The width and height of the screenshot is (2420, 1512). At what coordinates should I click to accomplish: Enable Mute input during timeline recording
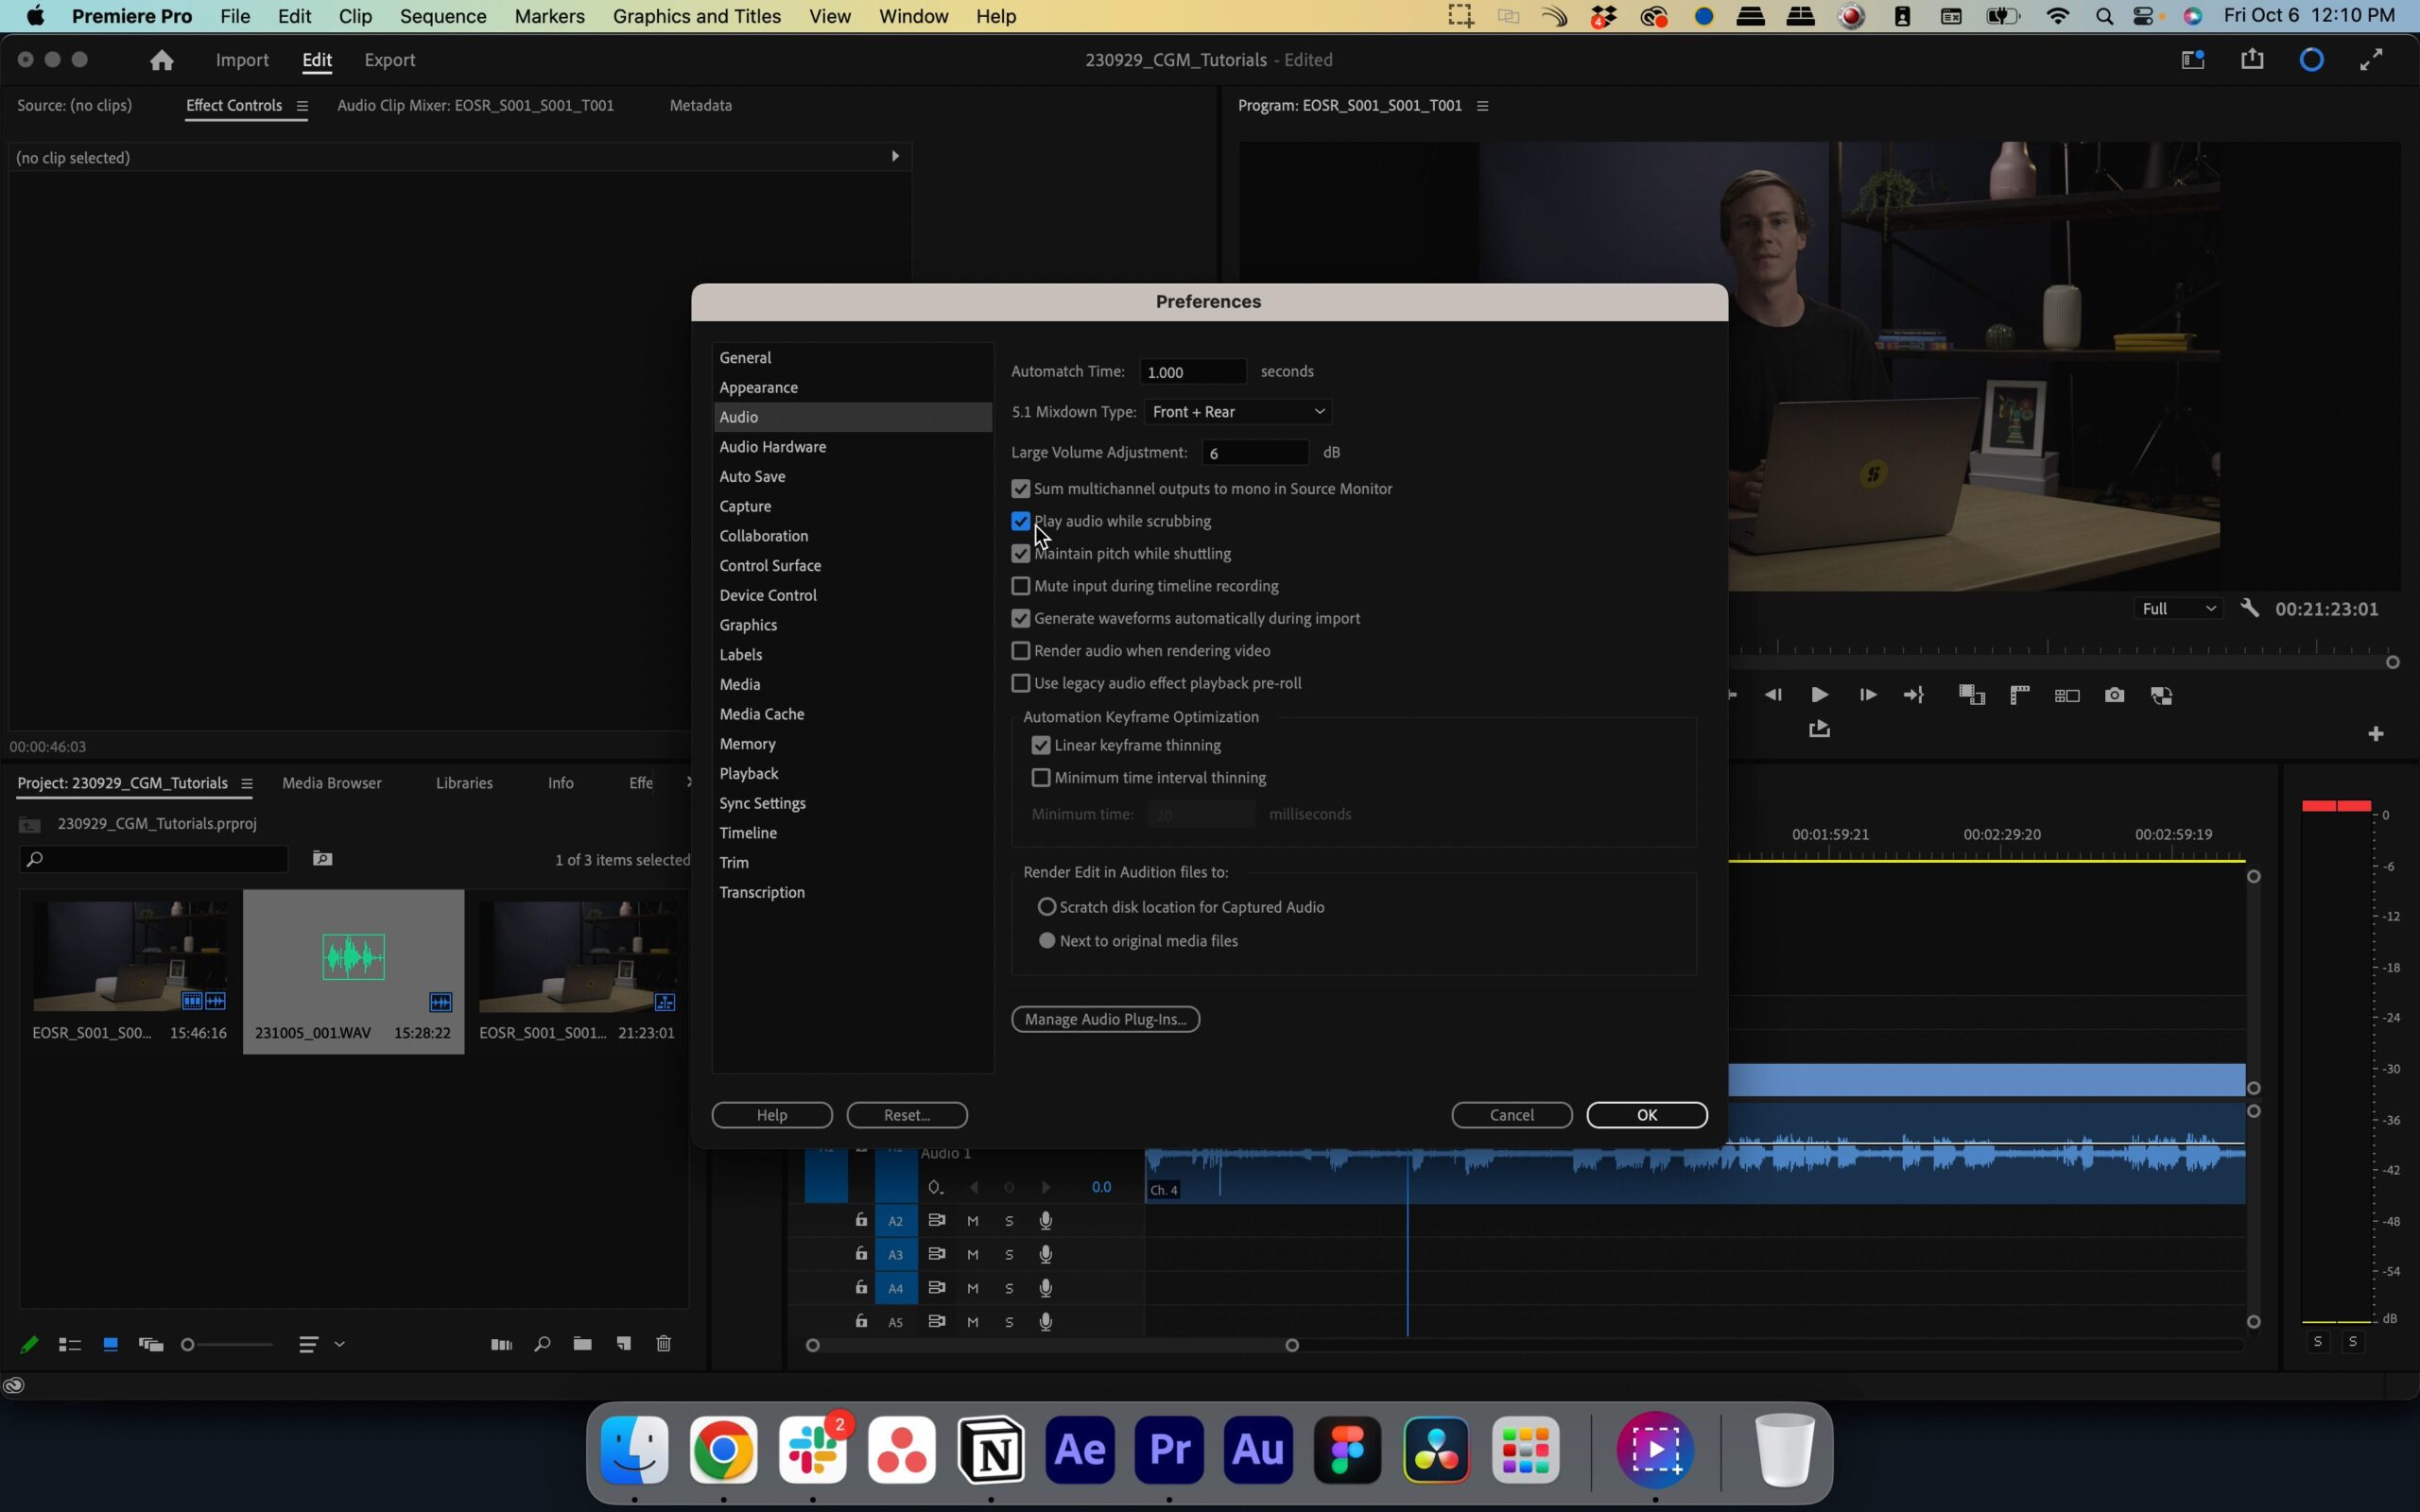coord(1020,585)
